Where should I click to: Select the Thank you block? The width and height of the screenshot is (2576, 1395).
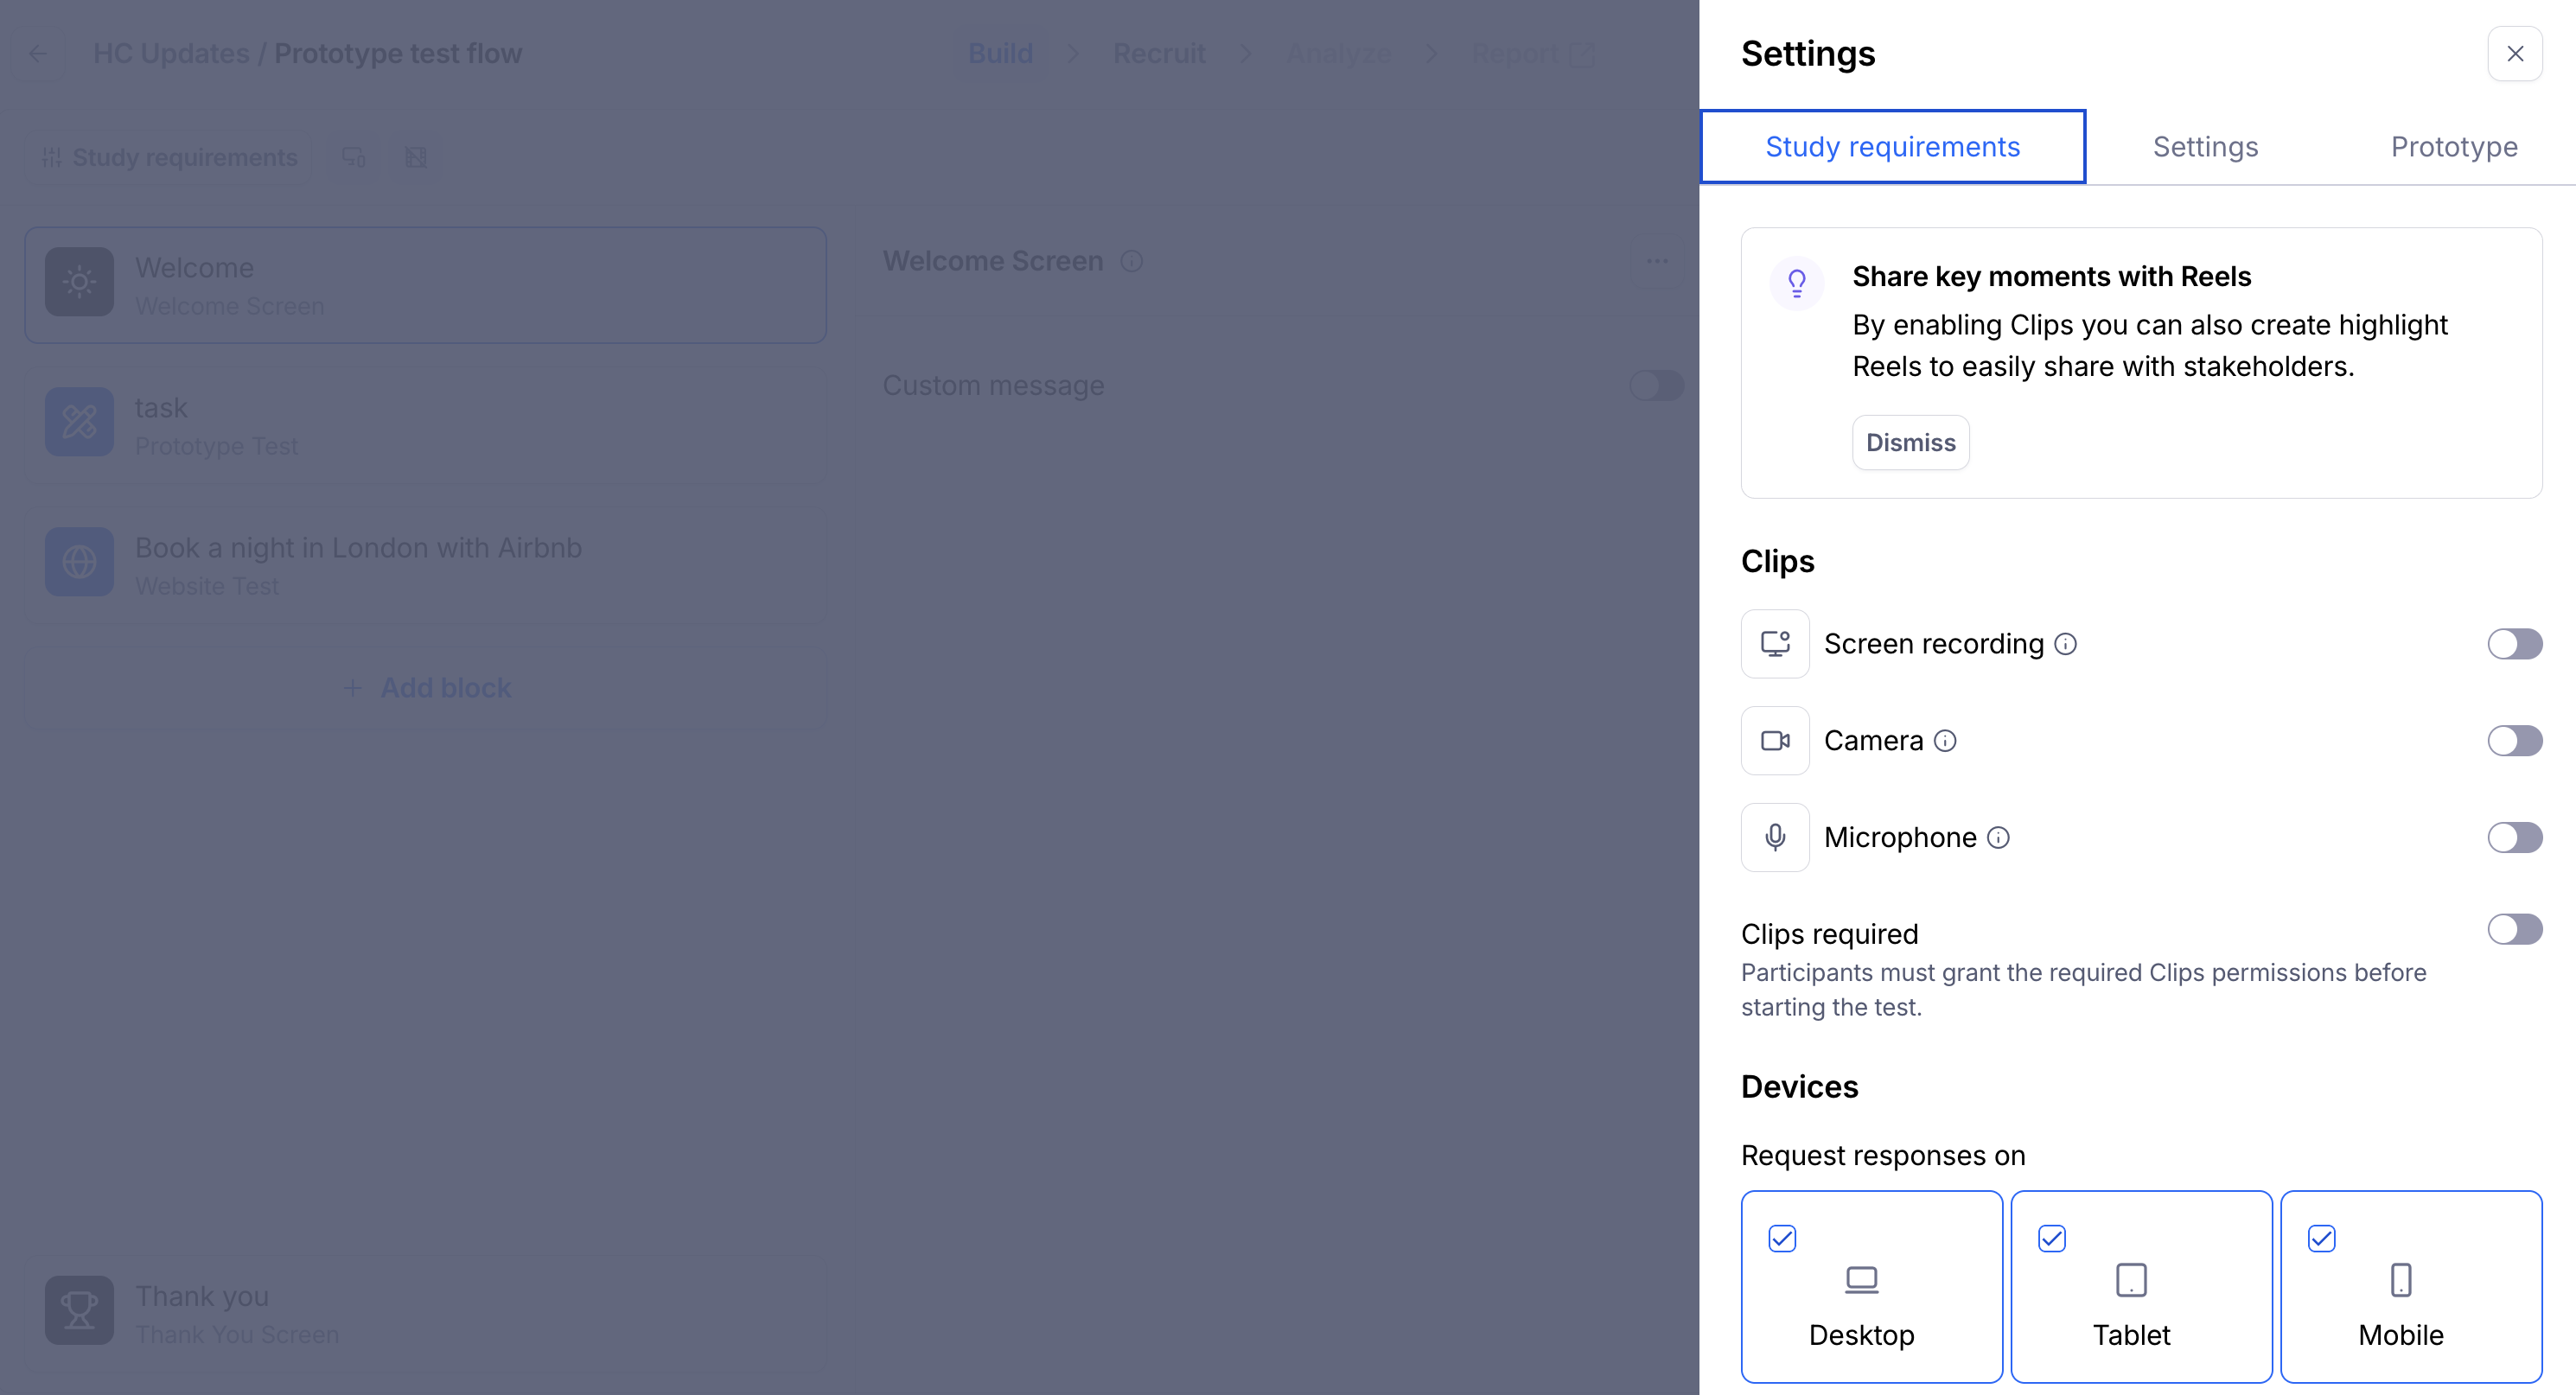click(425, 1313)
